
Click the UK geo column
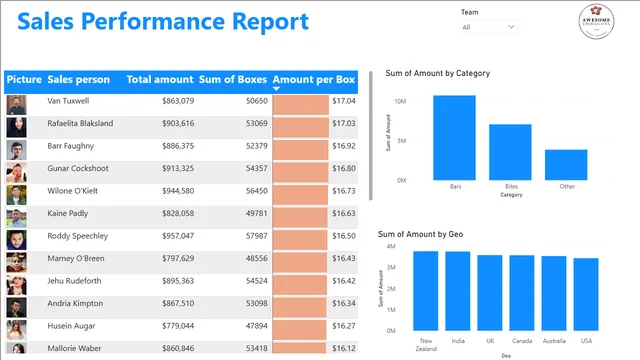[x=490, y=293]
